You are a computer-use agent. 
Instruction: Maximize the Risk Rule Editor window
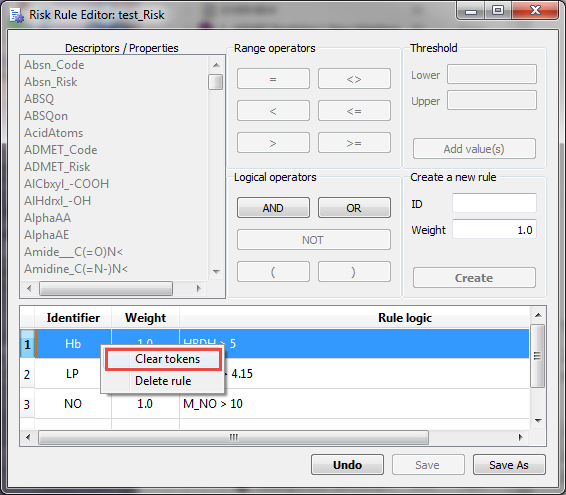click(x=497, y=10)
